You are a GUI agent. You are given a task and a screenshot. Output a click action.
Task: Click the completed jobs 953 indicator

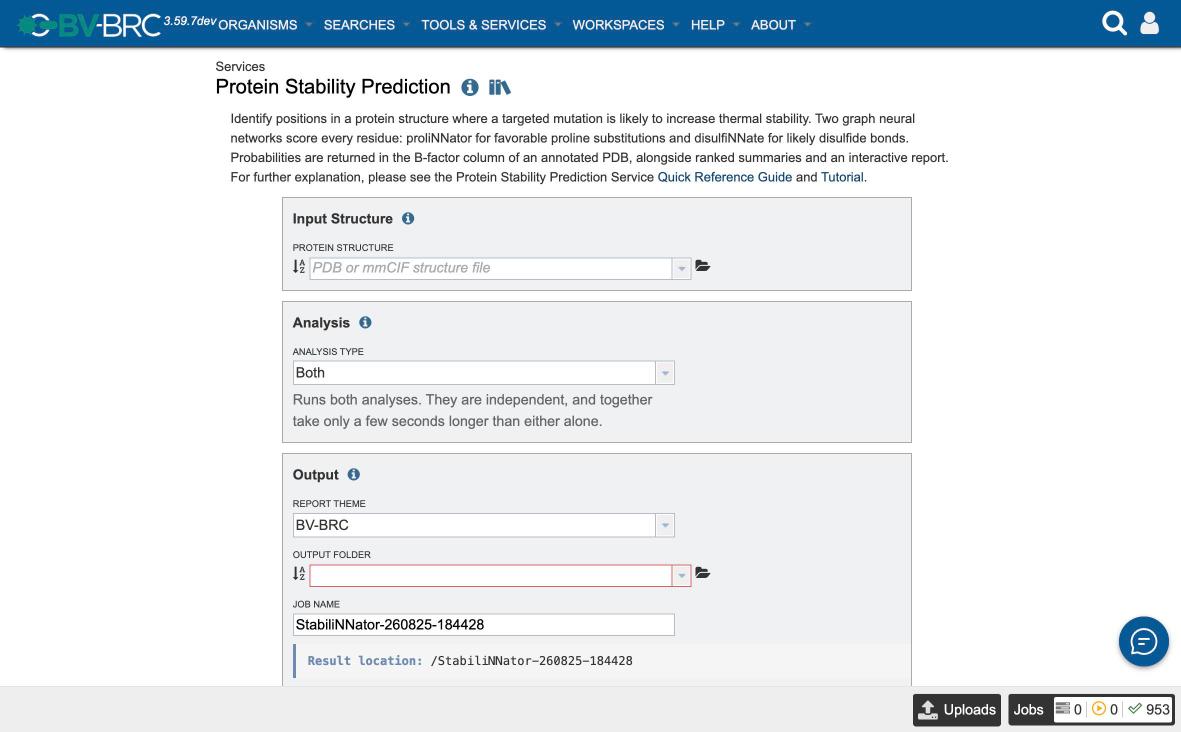(x=1149, y=709)
